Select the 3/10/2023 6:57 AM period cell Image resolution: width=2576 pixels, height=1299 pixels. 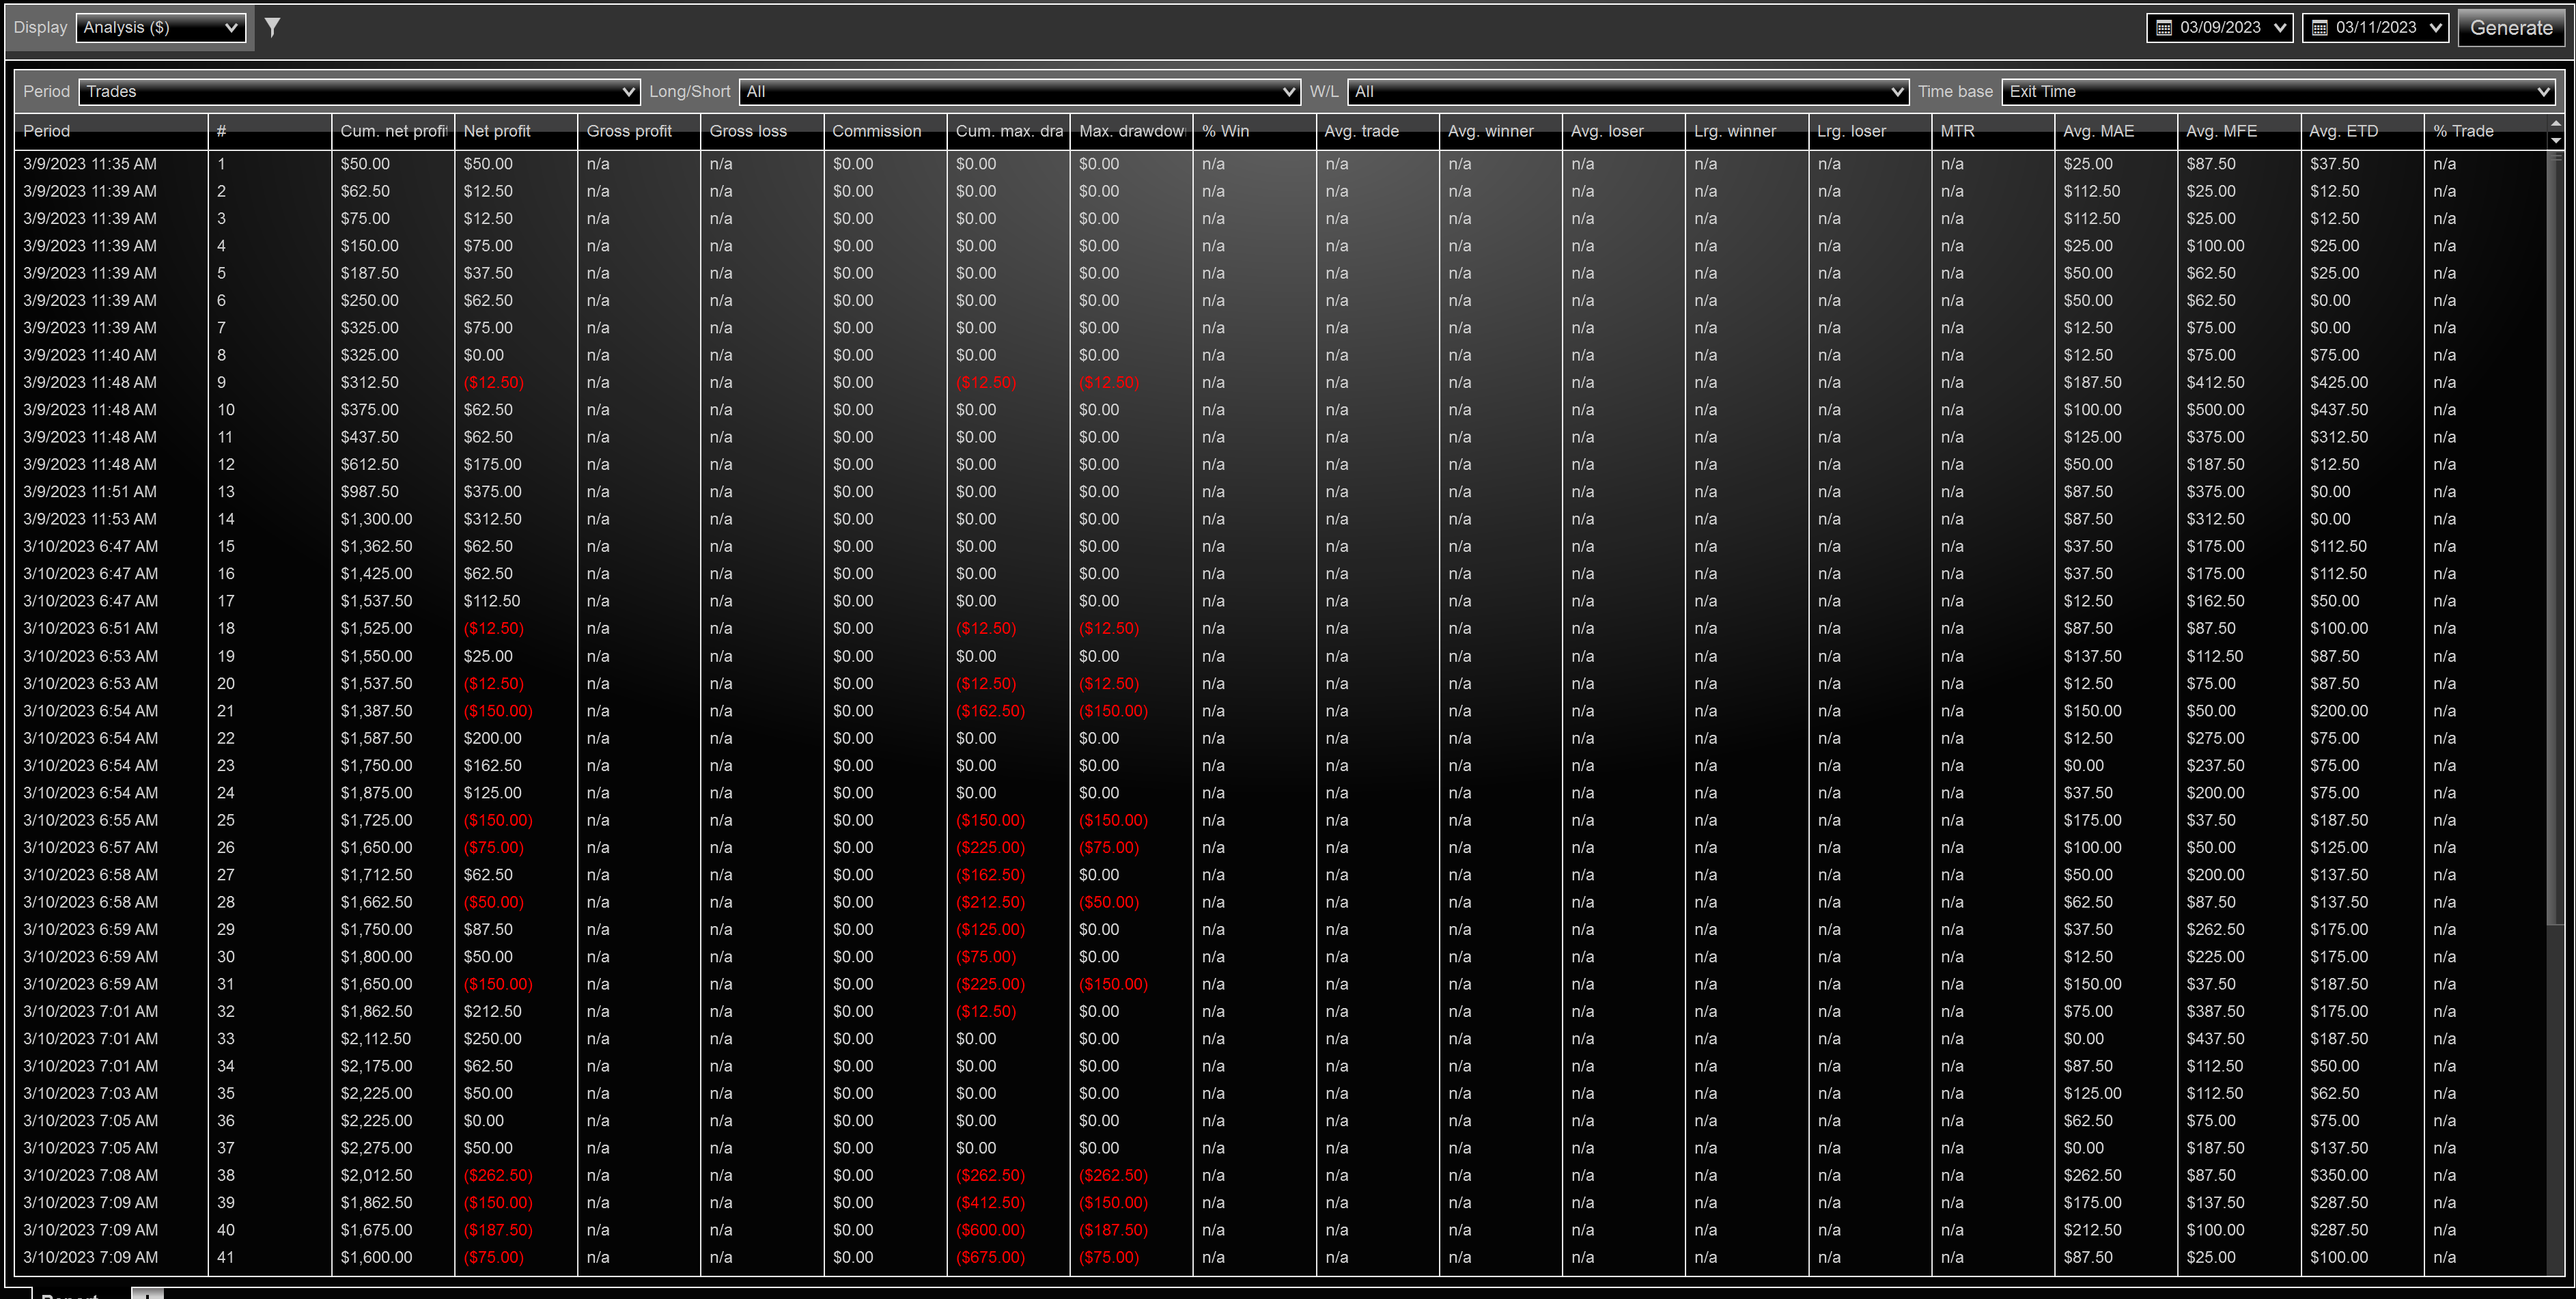coord(90,847)
